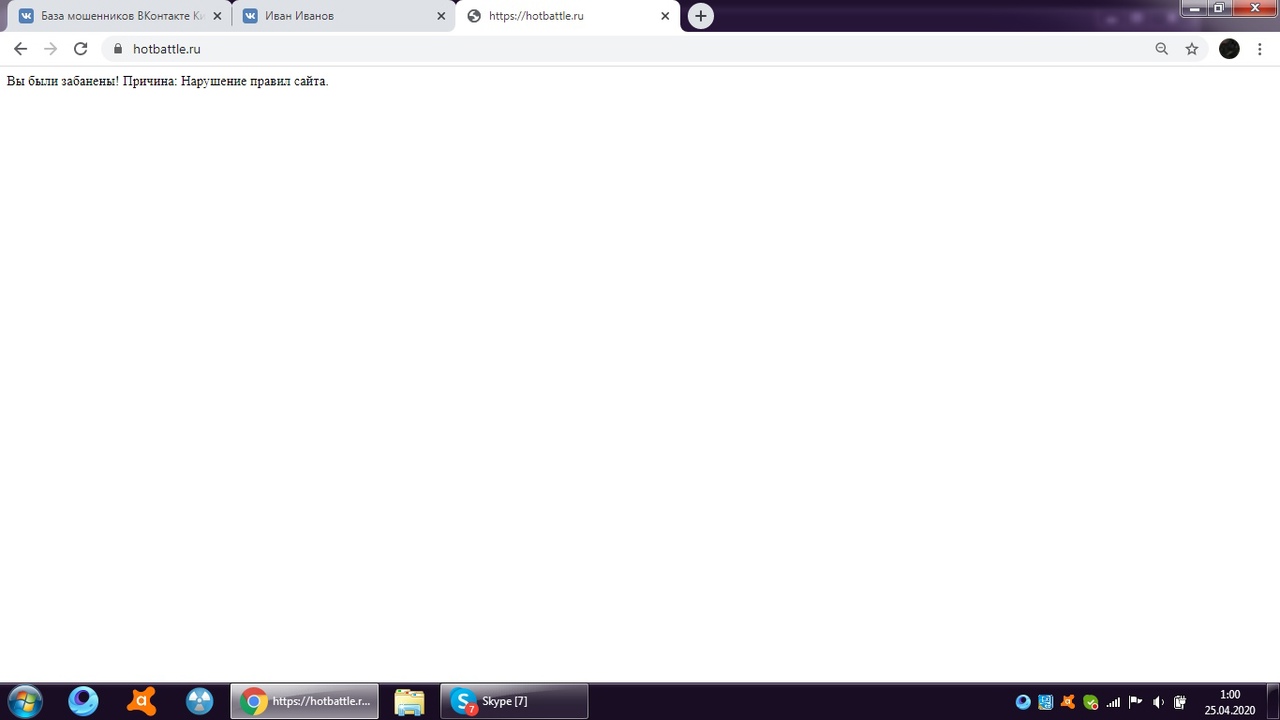Open the Chrome profile avatar
Viewport: 1280px width, 720px height.
[1229, 49]
